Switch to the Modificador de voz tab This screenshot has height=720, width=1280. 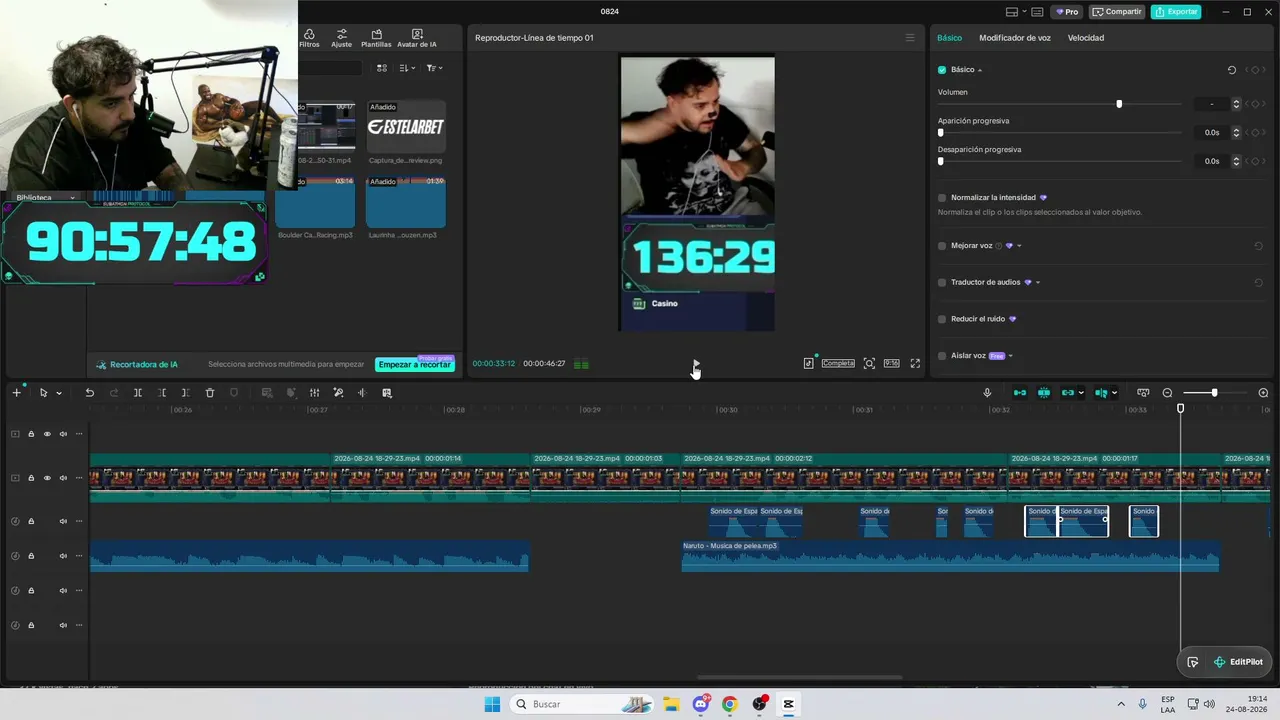[x=1015, y=38]
